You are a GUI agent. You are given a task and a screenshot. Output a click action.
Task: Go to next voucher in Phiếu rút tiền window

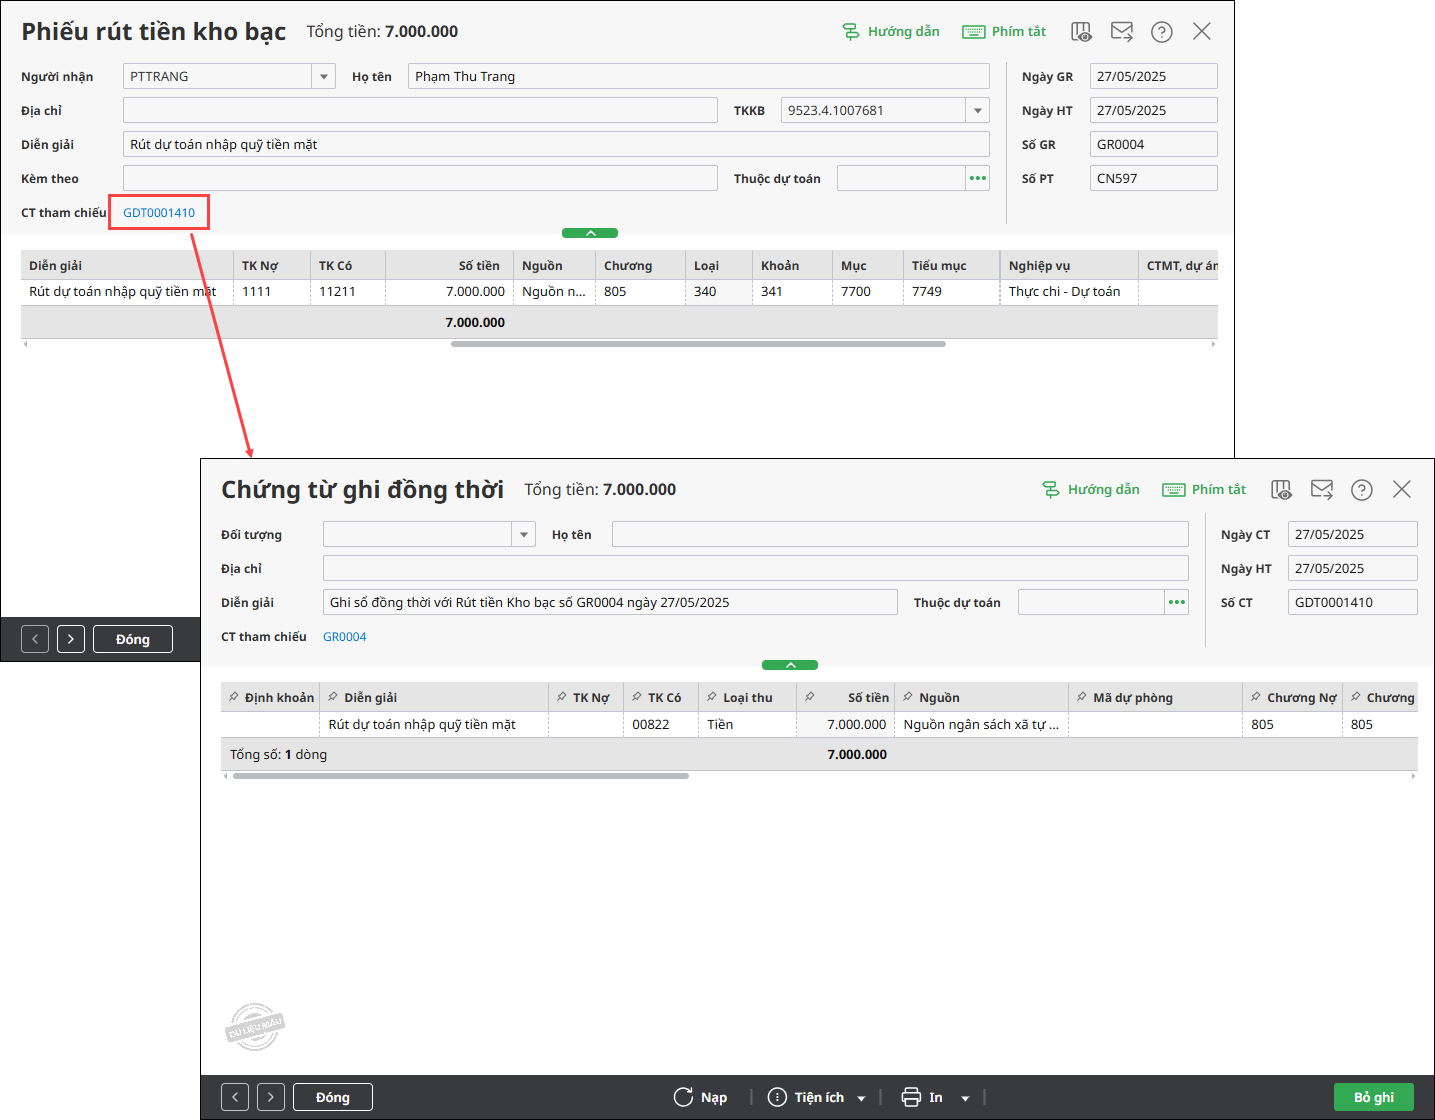tap(71, 639)
